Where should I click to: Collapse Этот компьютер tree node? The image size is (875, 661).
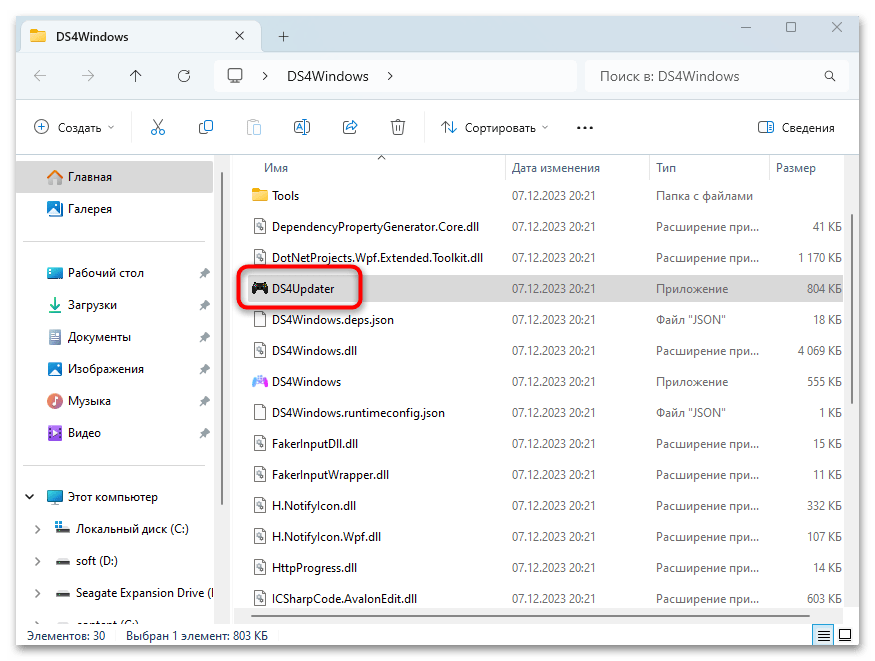pos(30,496)
